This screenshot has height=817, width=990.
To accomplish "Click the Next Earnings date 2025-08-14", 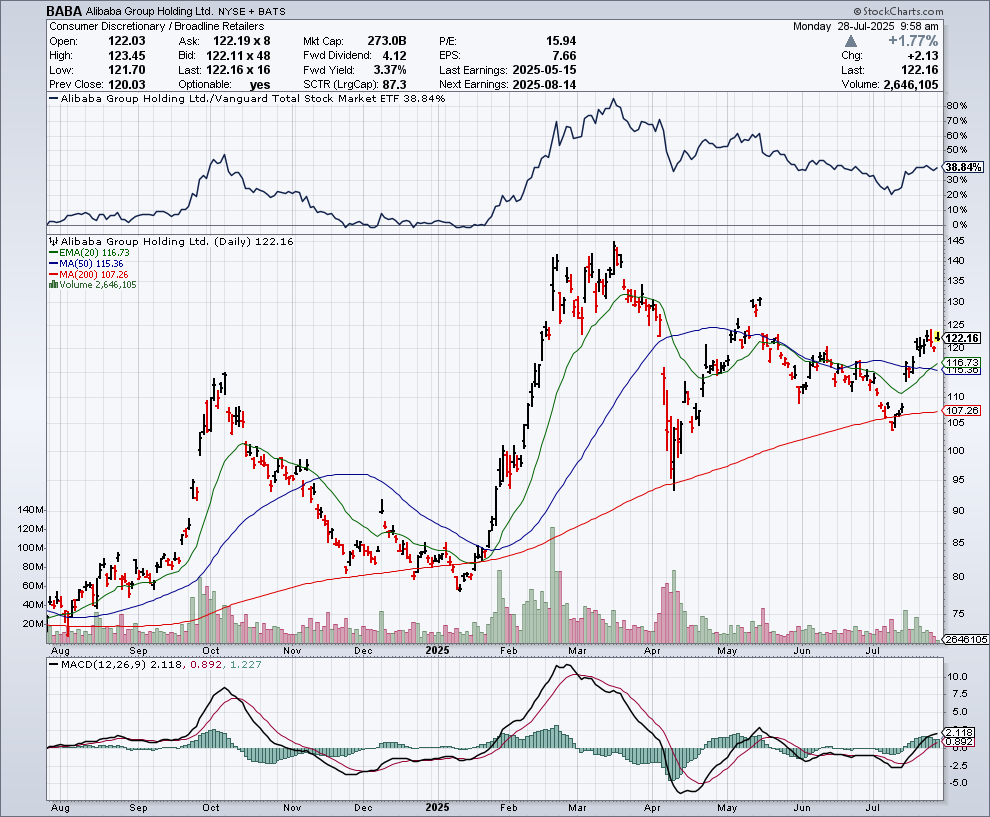I will [x=544, y=85].
